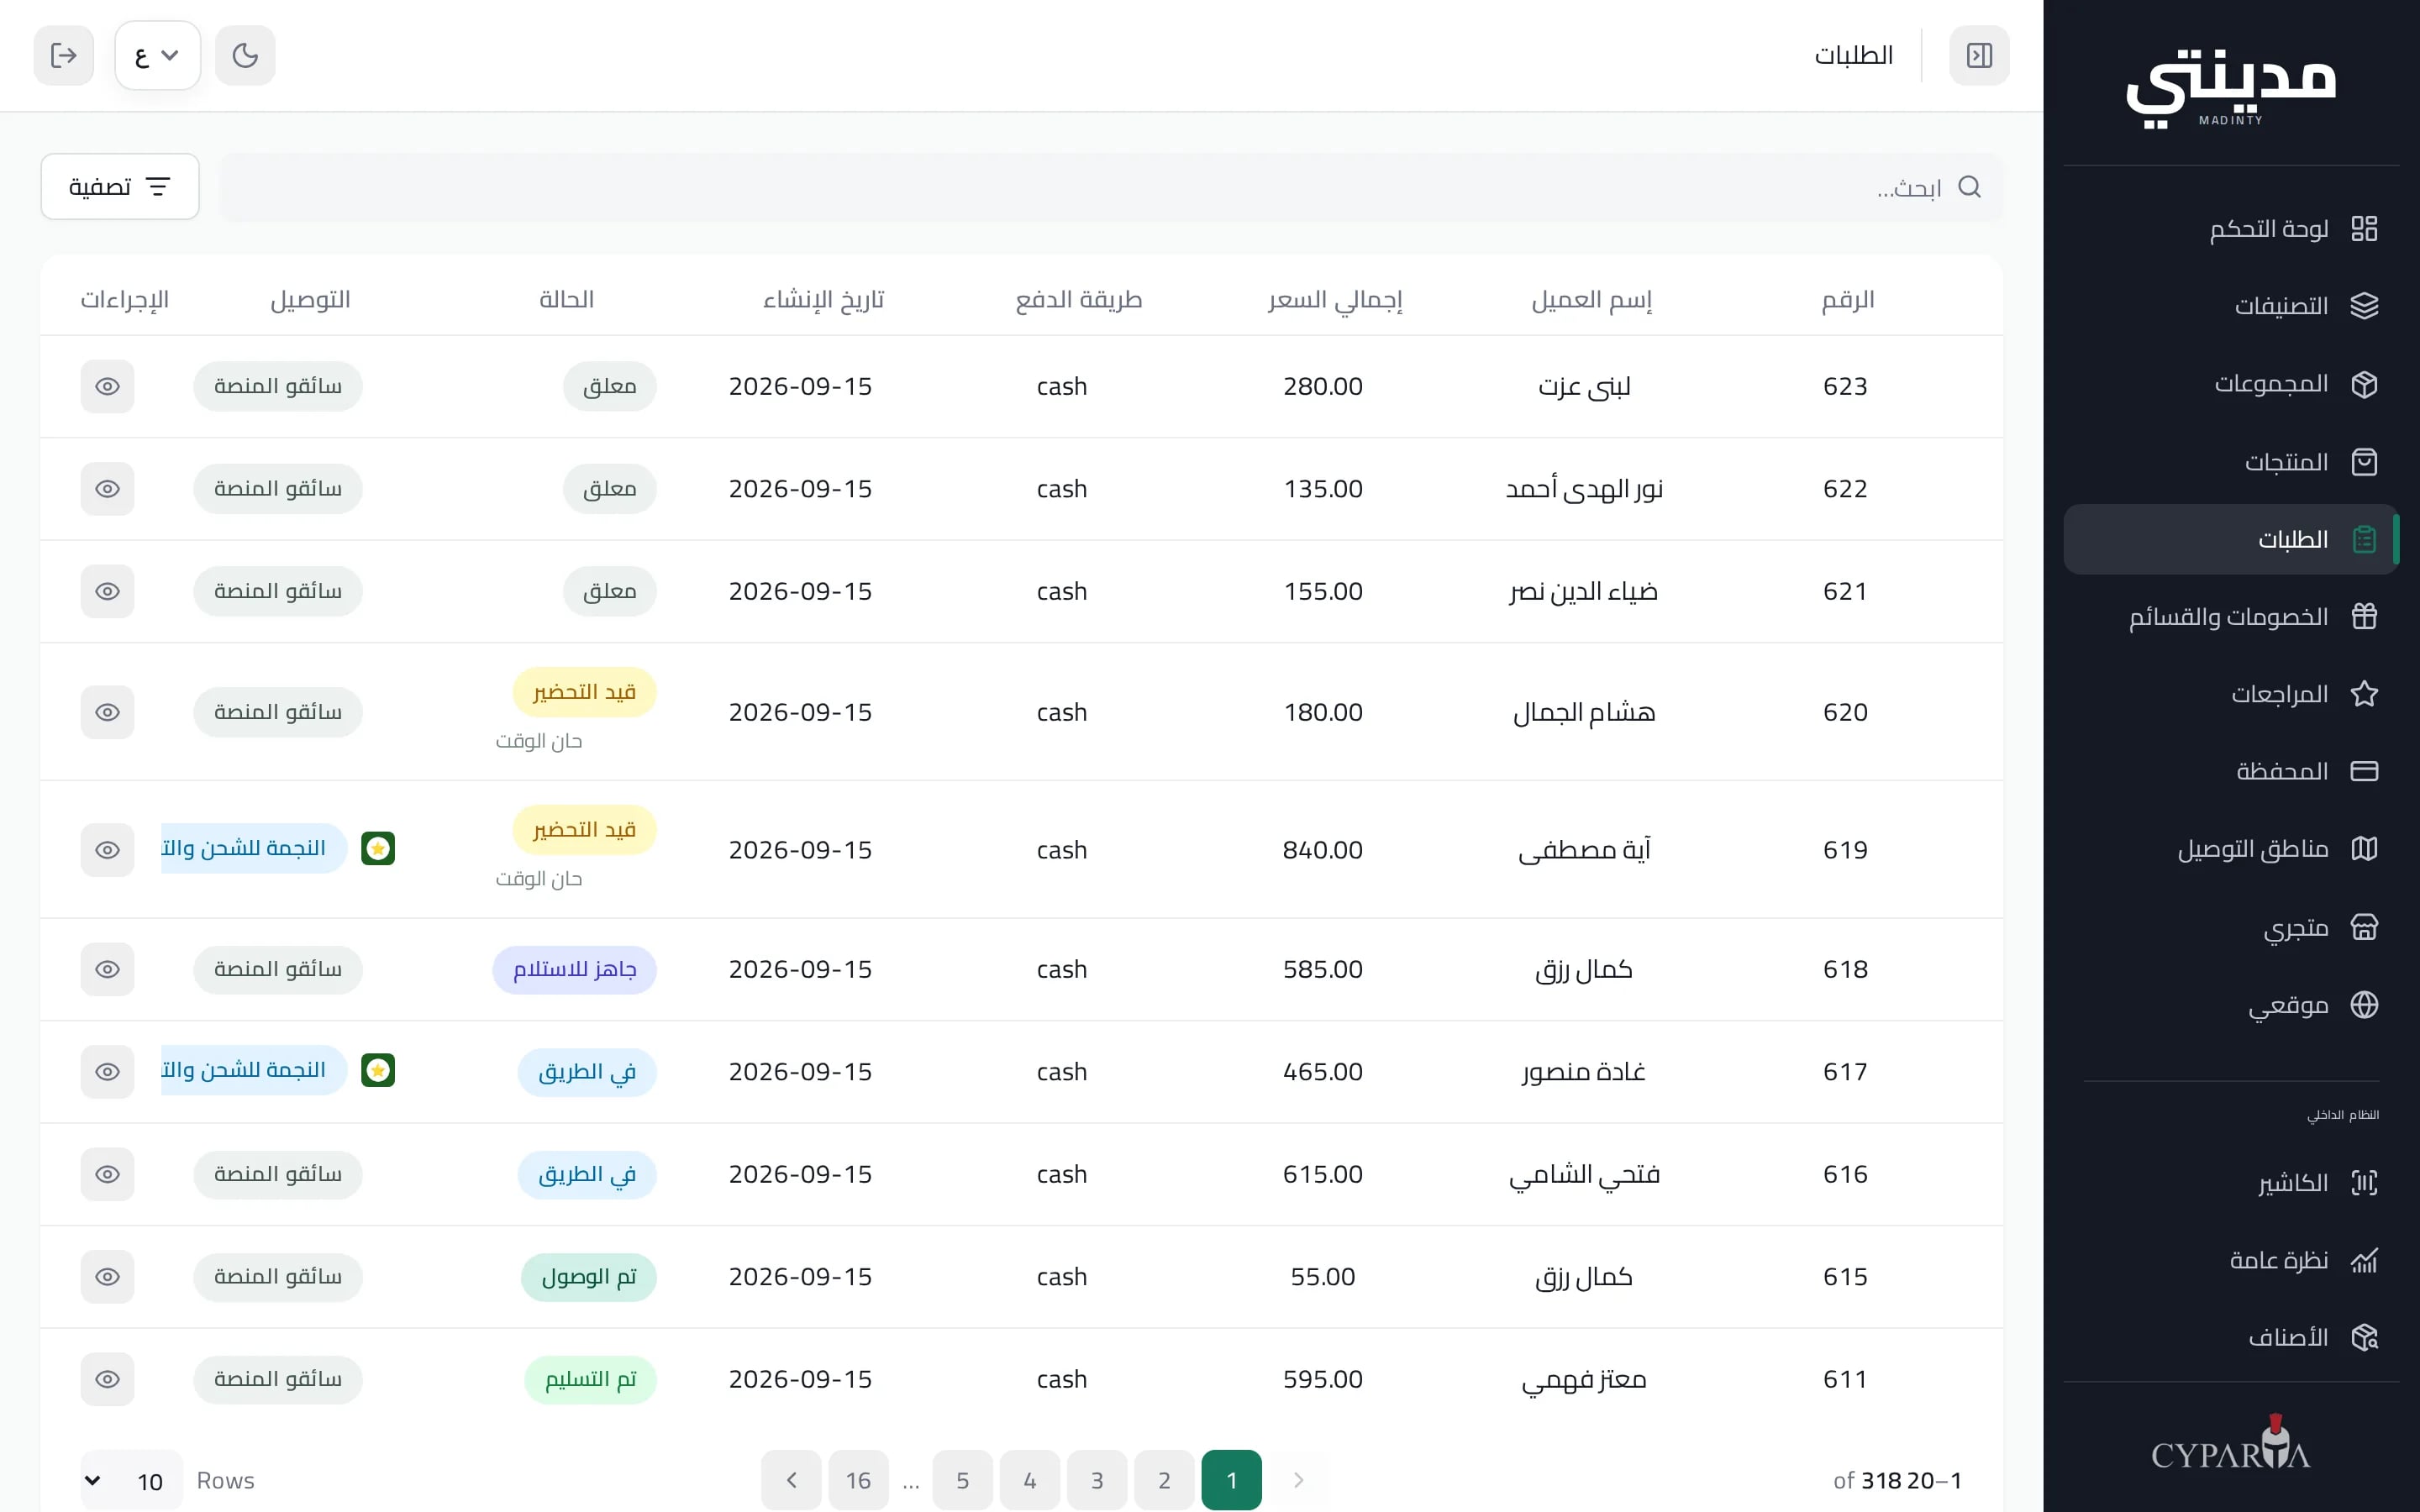Click the مدينتي logo in sidebar

click(2231, 90)
